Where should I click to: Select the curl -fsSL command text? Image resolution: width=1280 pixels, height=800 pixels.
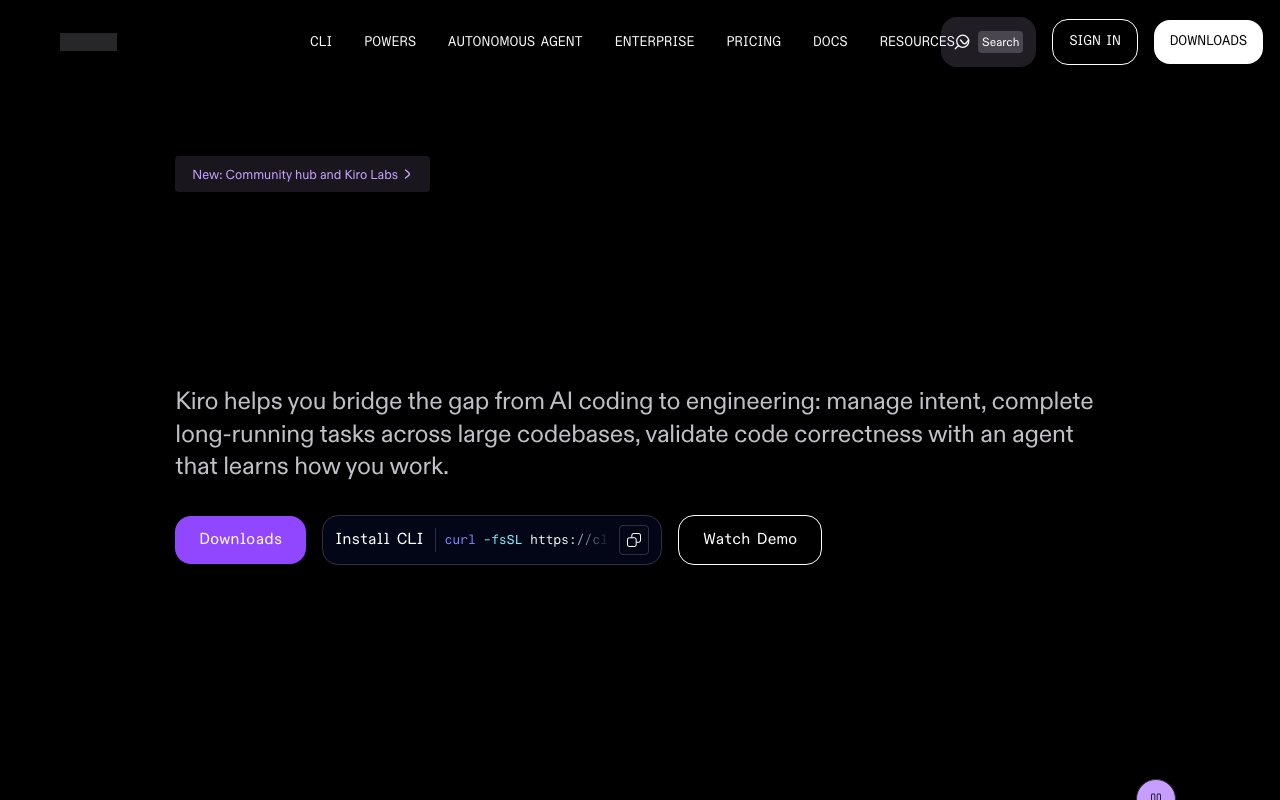click(x=526, y=540)
